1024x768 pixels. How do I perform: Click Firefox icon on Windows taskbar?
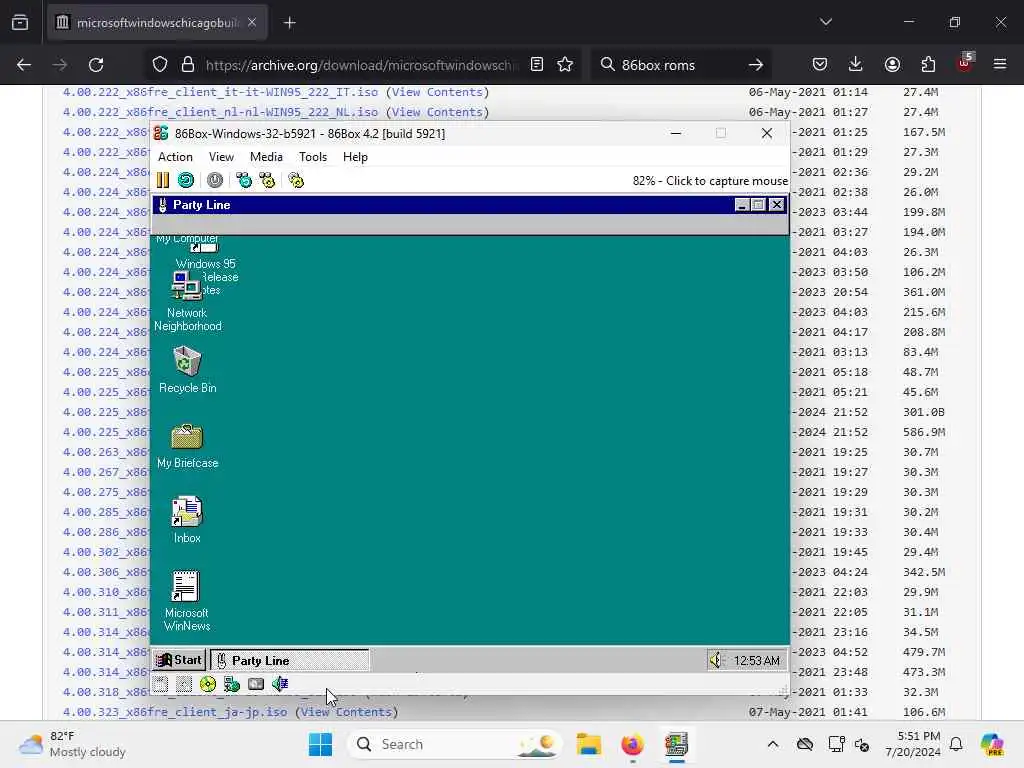pyautogui.click(x=632, y=744)
